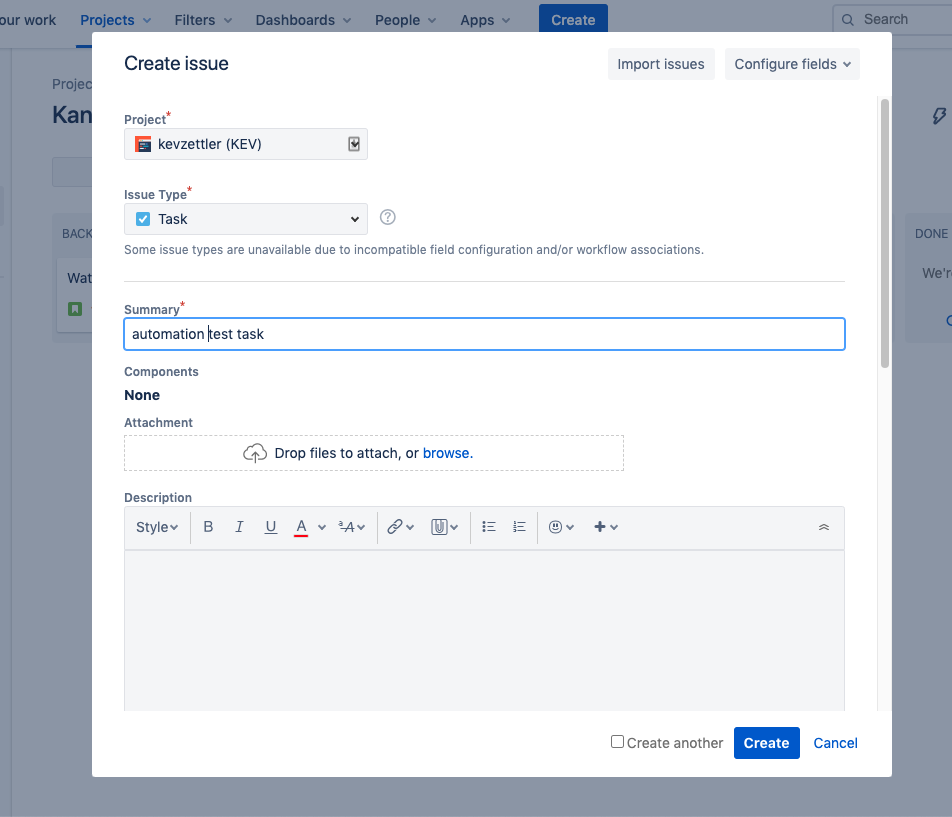Viewport: 952px width, 817px height.
Task: Click the browse link to attach files
Action: [446, 452]
